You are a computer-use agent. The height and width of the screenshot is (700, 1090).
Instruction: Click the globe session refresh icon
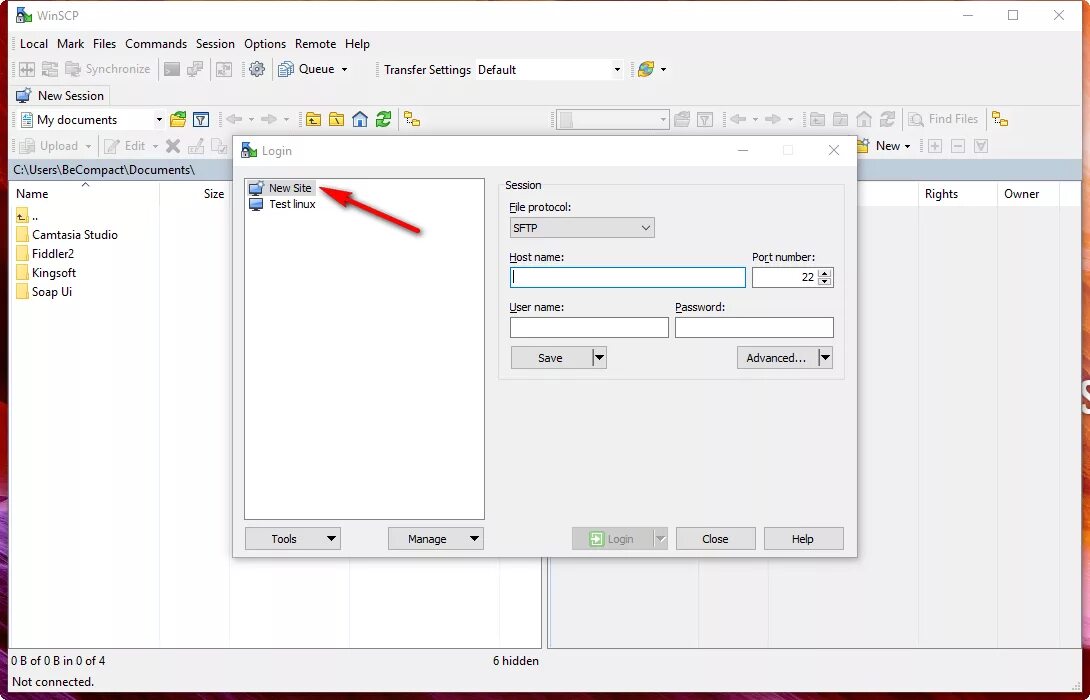(646, 69)
